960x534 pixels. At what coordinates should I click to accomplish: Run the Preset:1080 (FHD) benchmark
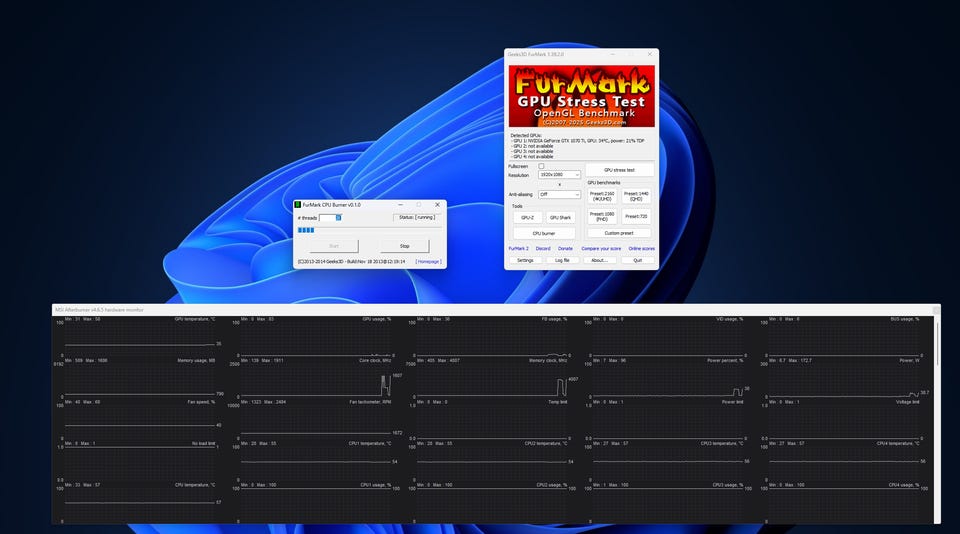click(x=602, y=216)
